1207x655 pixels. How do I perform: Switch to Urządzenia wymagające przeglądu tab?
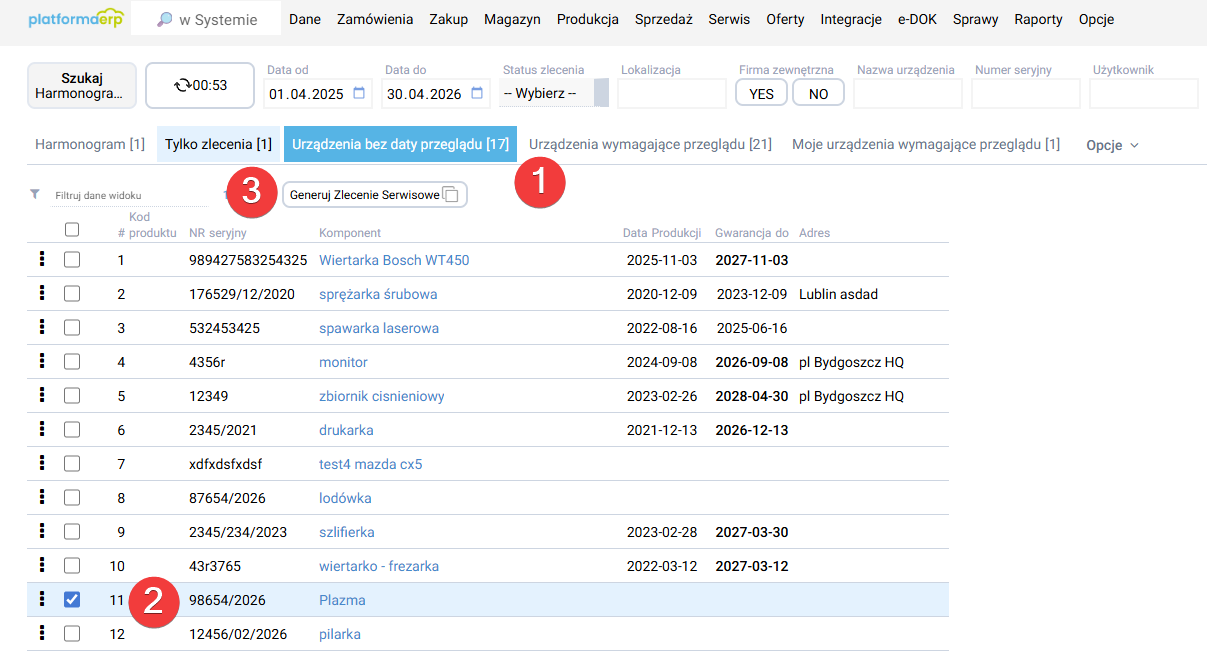click(650, 145)
